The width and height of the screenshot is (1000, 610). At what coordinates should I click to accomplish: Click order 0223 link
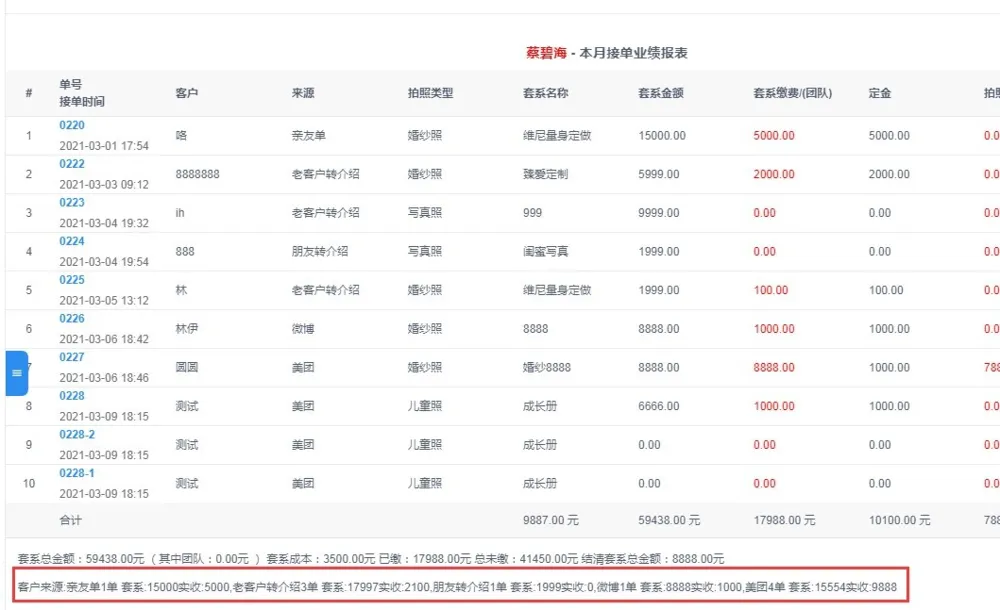(x=72, y=203)
